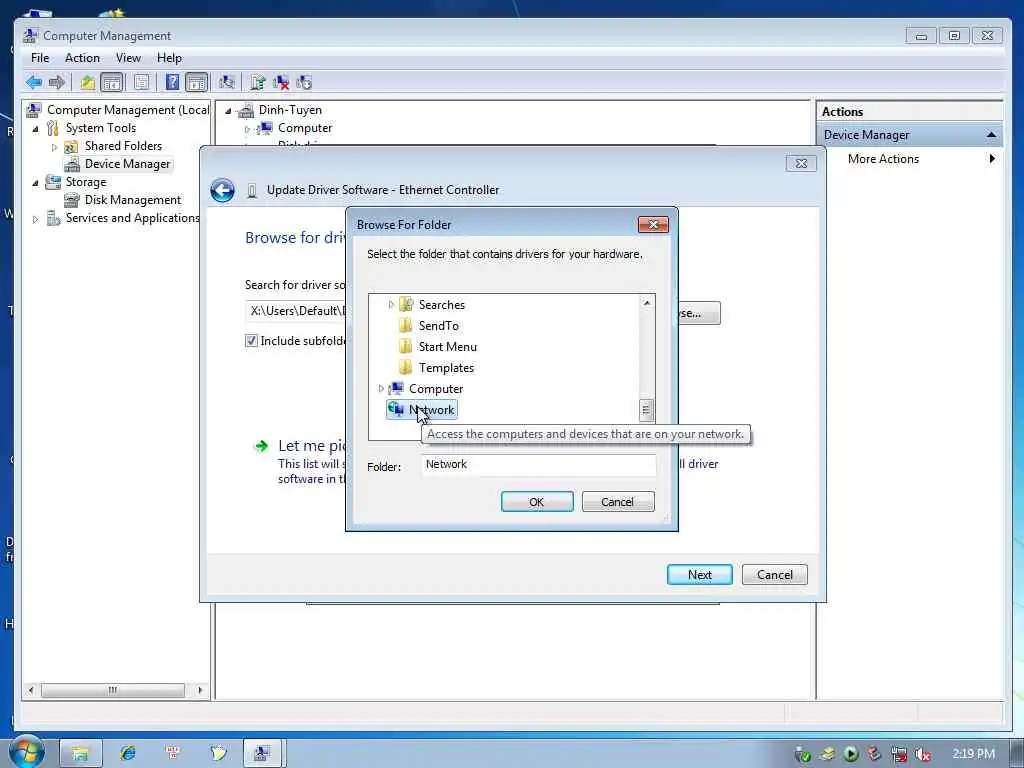The image size is (1024, 768).
Task: Click the round Back button in Update Driver wizard
Action: tap(223, 191)
